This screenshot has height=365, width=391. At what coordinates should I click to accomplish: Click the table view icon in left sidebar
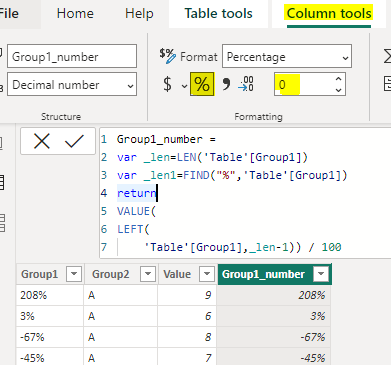(2, 183)
